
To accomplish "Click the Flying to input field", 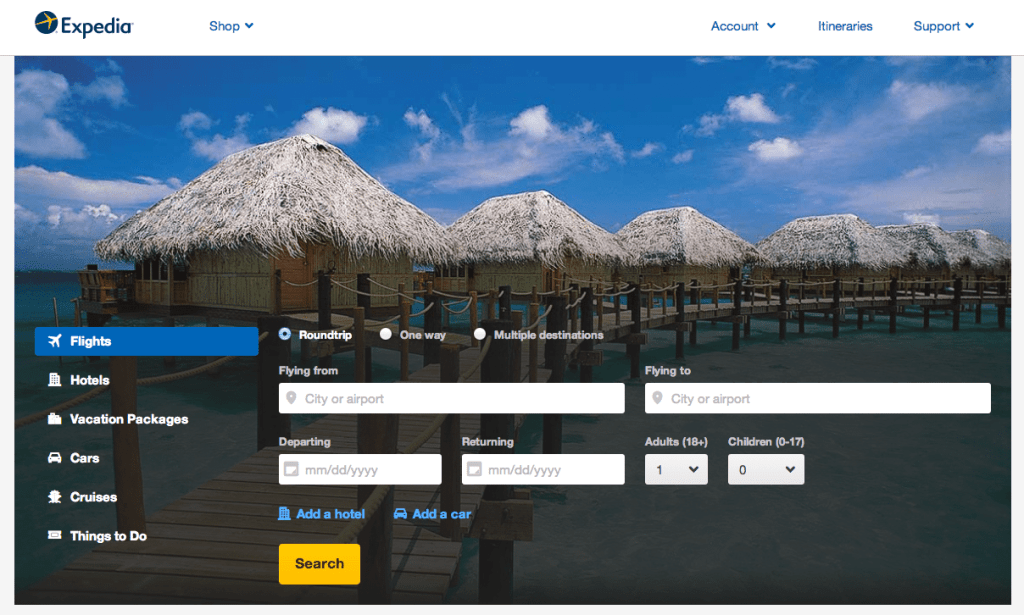I will tap(818, 398).
